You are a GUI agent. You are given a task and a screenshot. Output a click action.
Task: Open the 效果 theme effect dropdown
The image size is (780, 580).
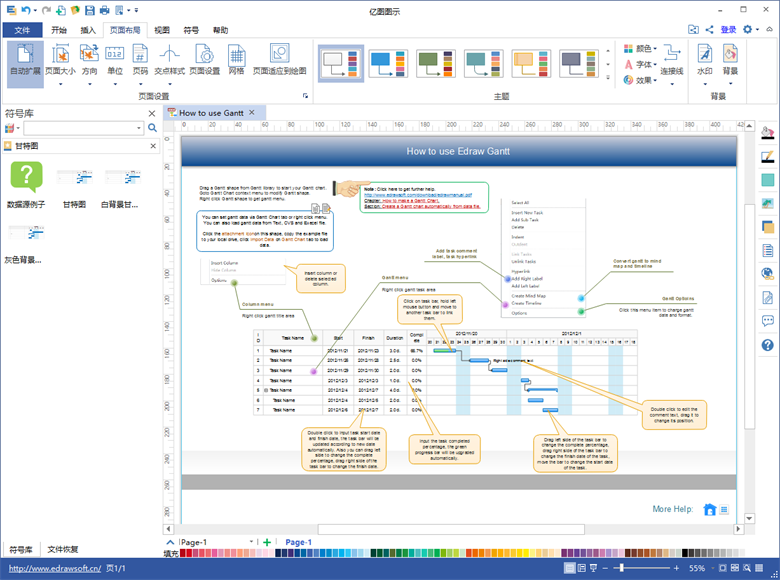coord(641,80)
